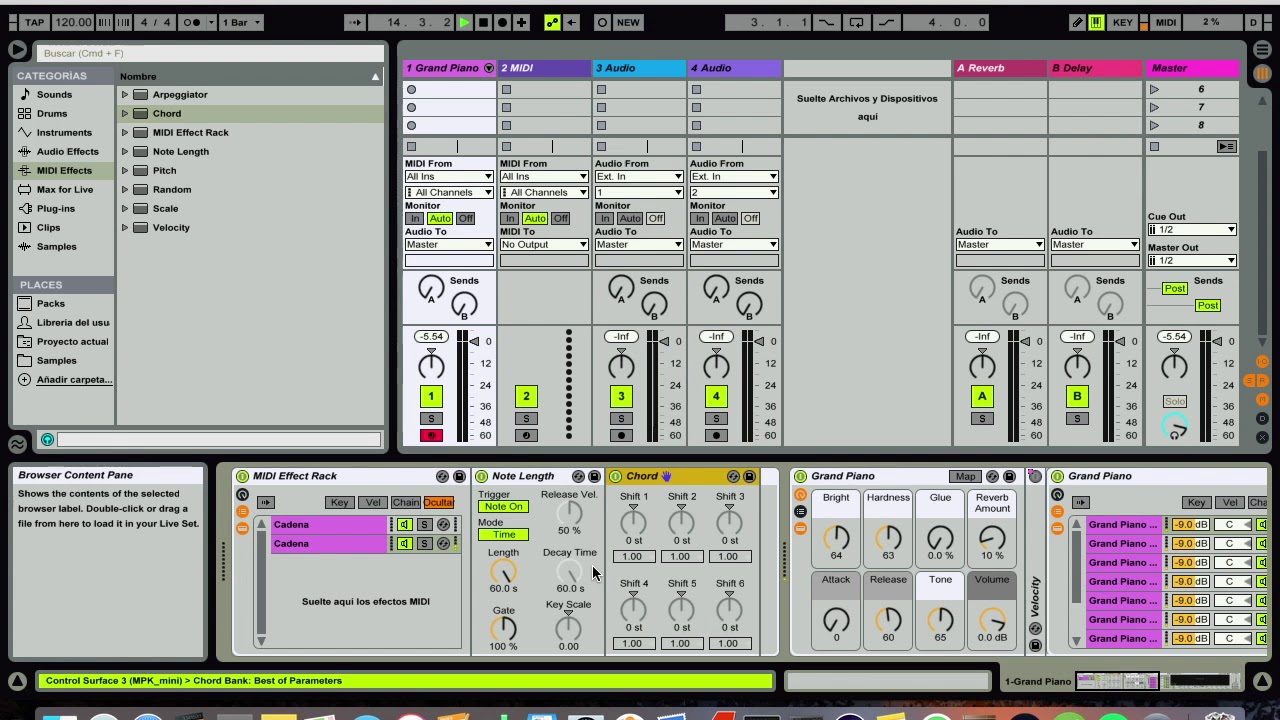This screenshot has width=1280, height=720.
Task: Expand the Arpeggiator folder
Action: 125,95
